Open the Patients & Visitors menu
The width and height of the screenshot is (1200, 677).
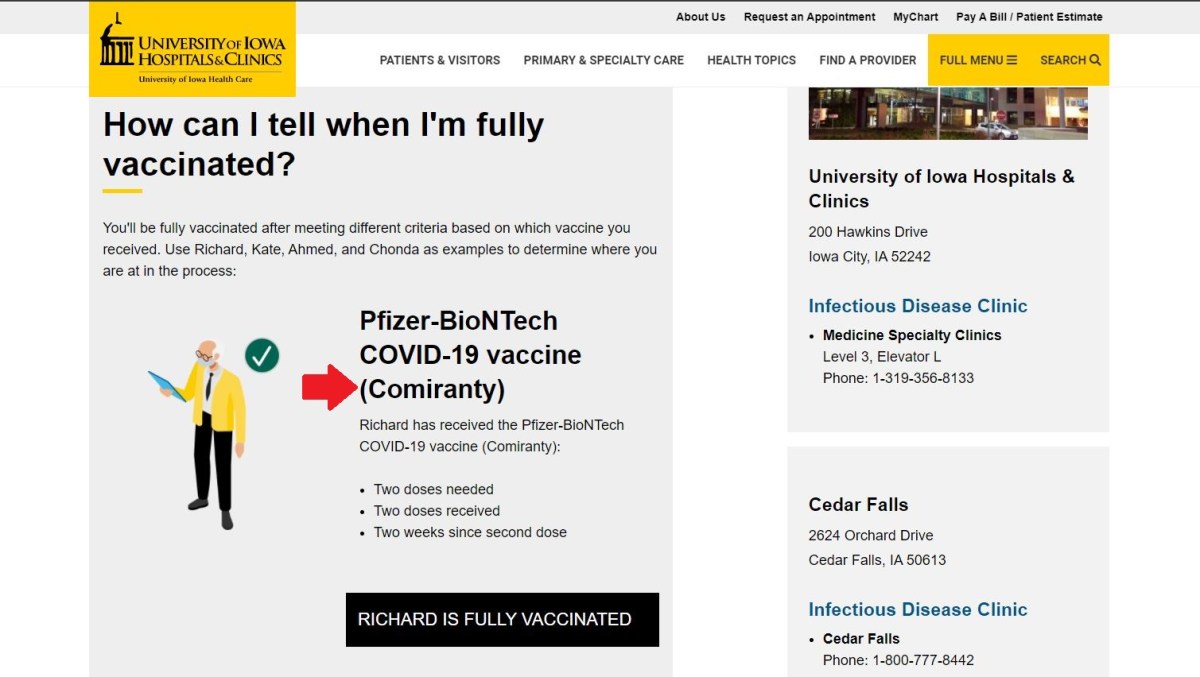tap(439, 60)
